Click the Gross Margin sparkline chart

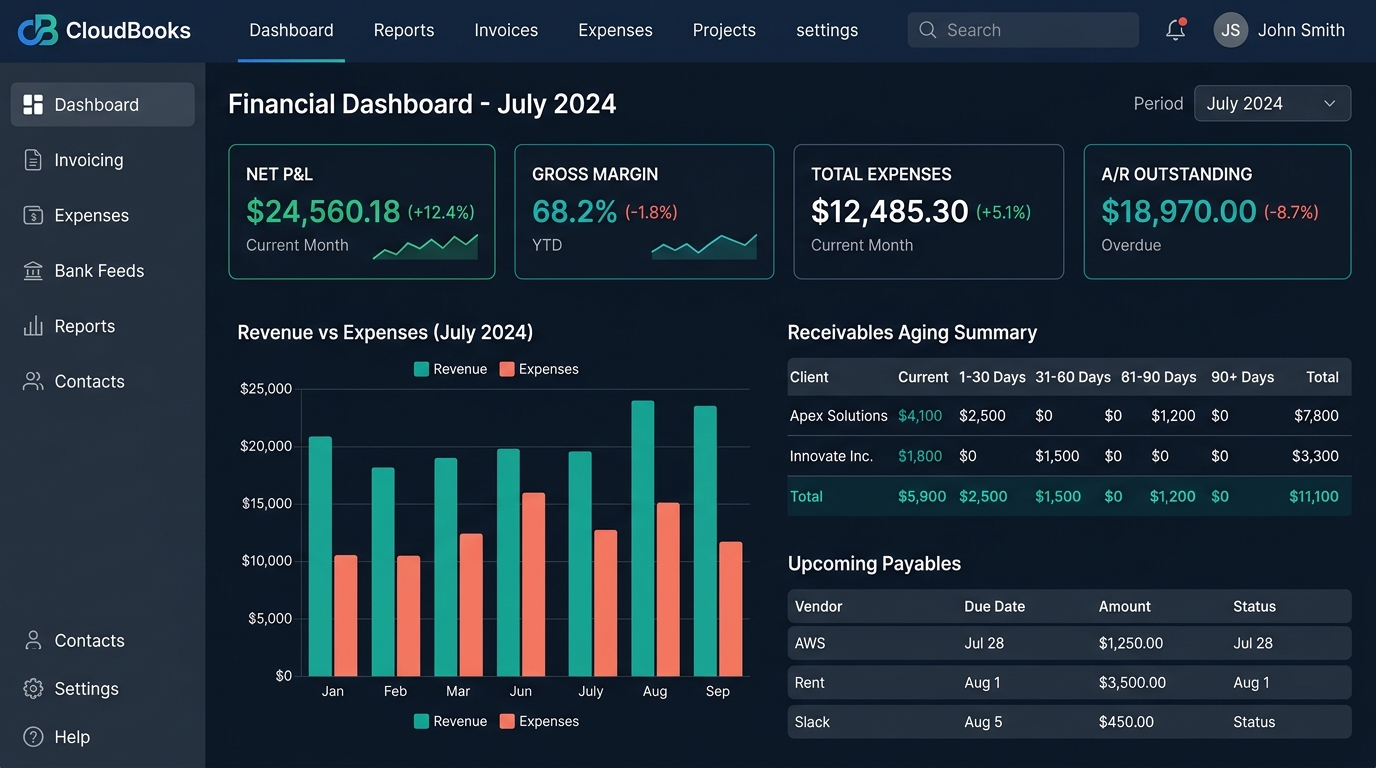tap(704, 247)
